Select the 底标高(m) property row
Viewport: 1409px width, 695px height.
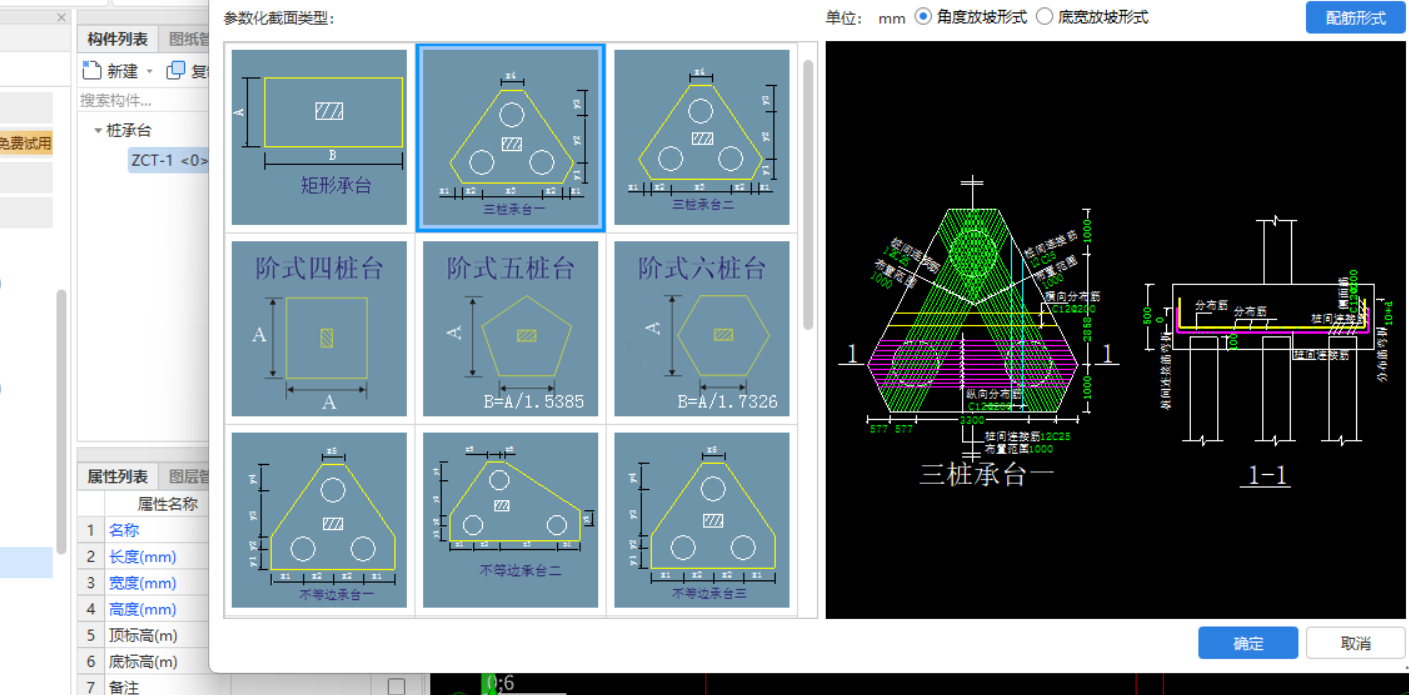[143, 661]
